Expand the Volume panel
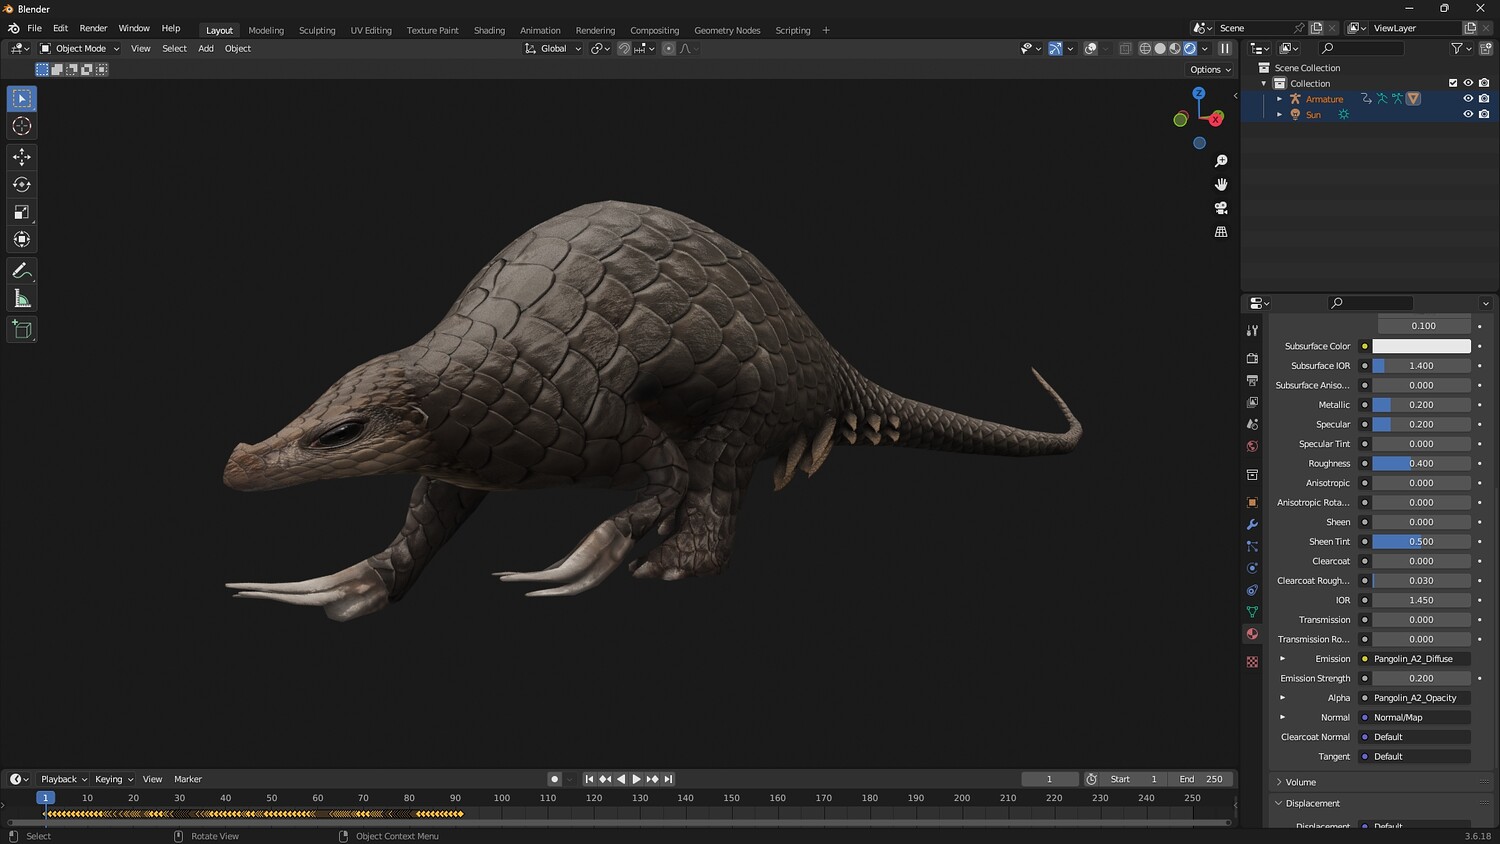 [1300, 782]
